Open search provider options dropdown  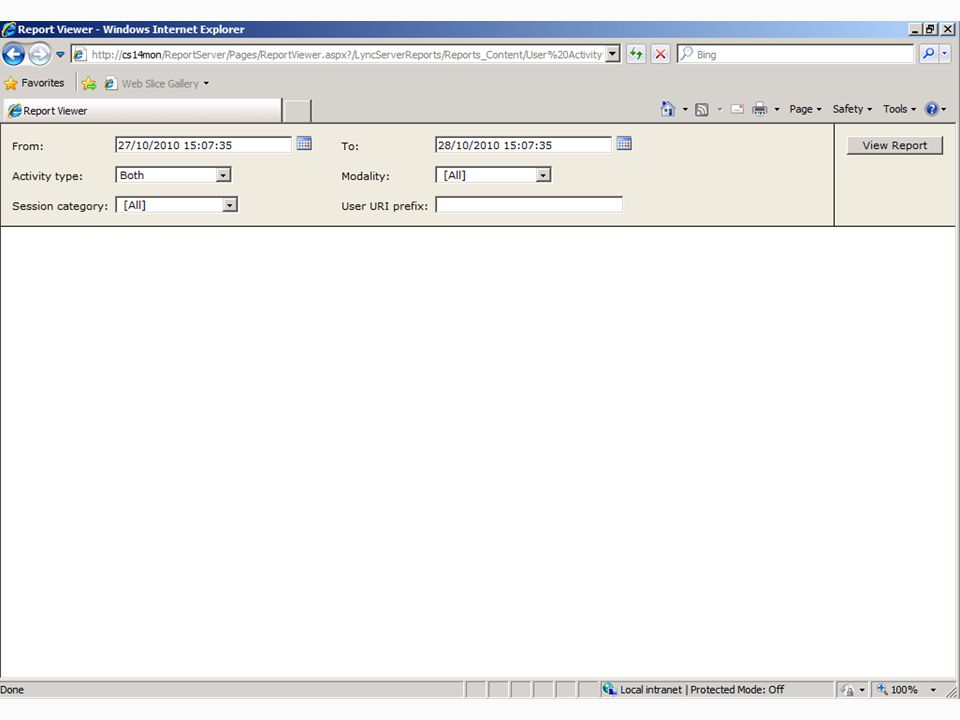945,54
